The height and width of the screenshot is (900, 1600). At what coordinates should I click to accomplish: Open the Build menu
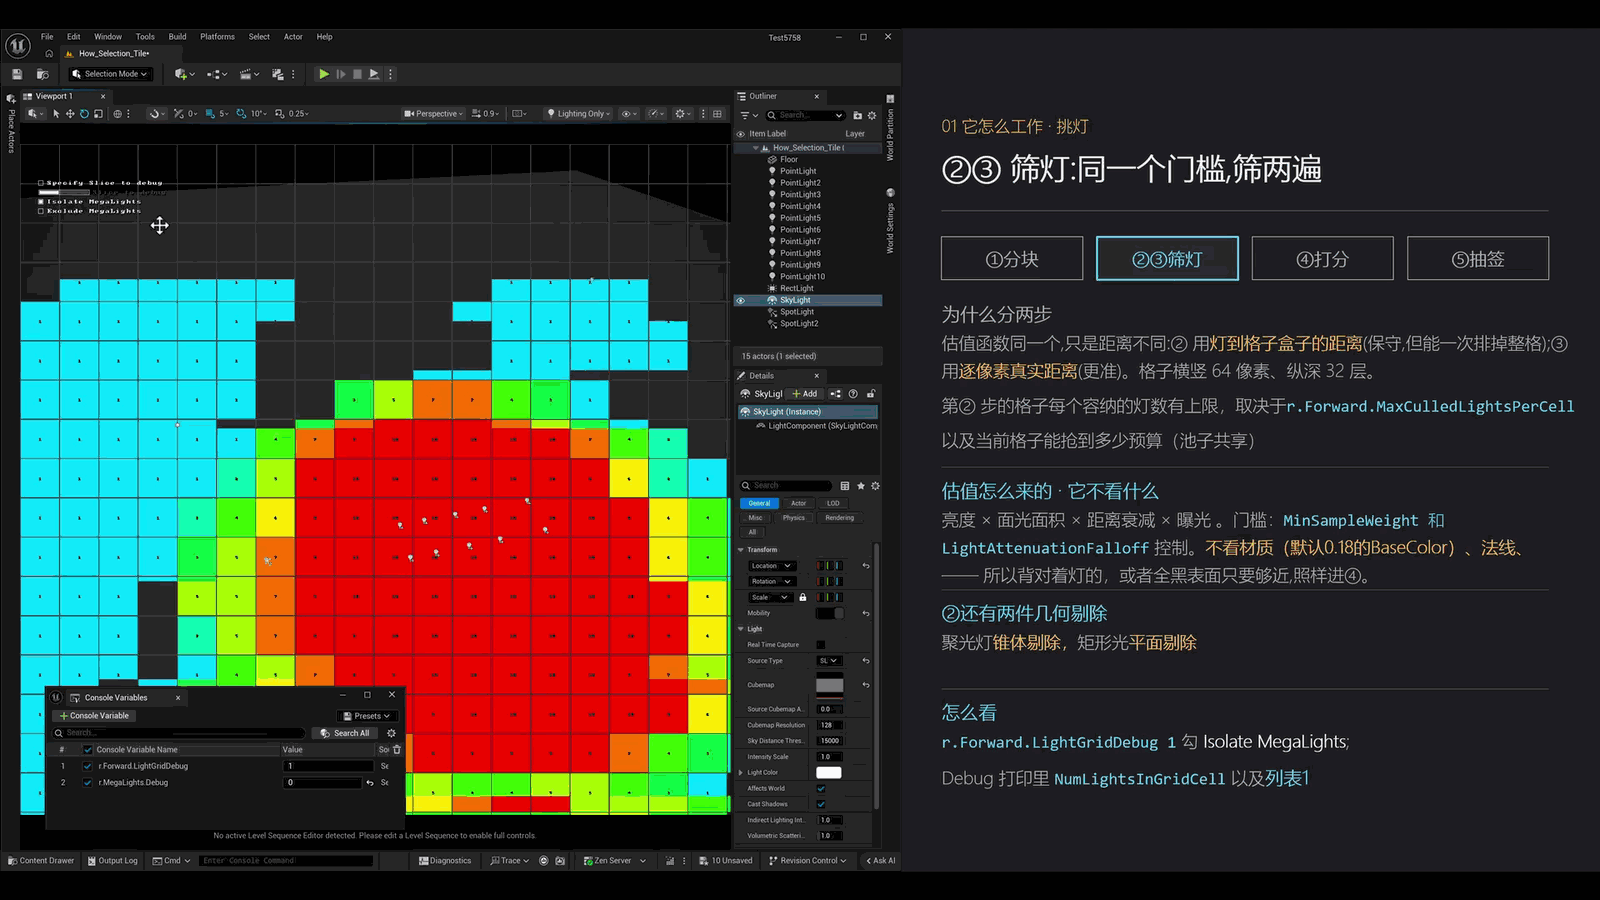tap(177, 37)
